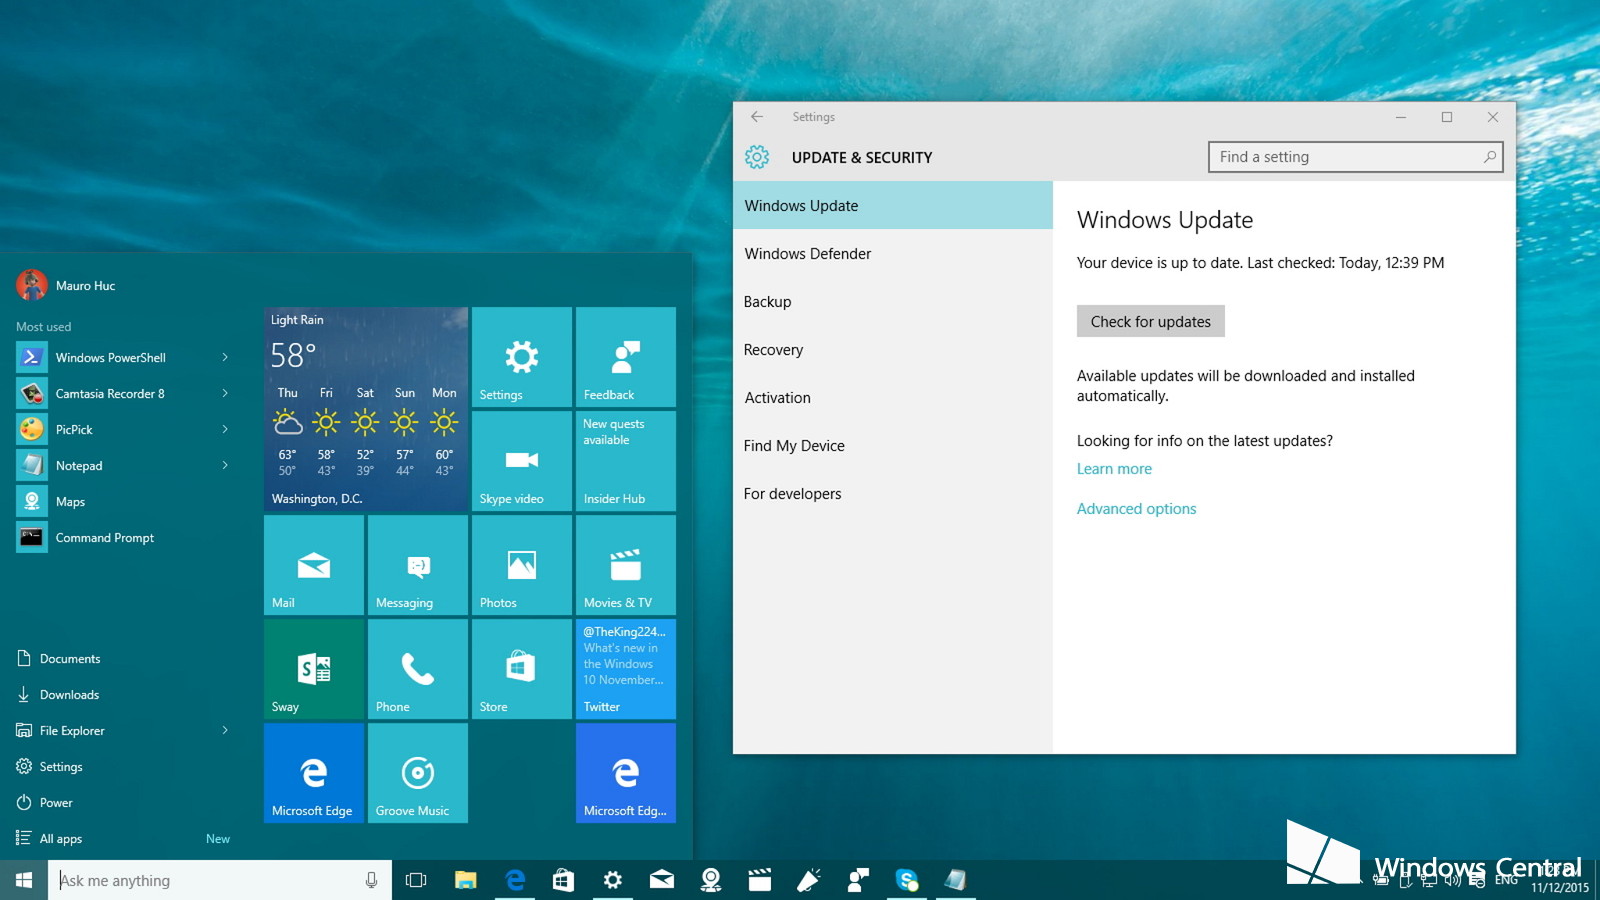
Task: Open the Phone tile
Action: pyautogui.click(x=418, y=668)
